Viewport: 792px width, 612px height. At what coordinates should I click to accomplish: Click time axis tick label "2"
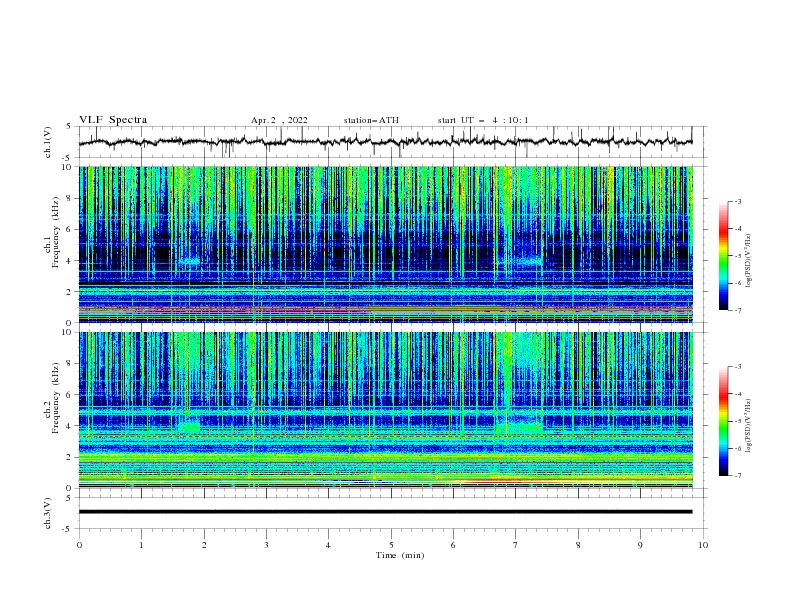point(204,545)
